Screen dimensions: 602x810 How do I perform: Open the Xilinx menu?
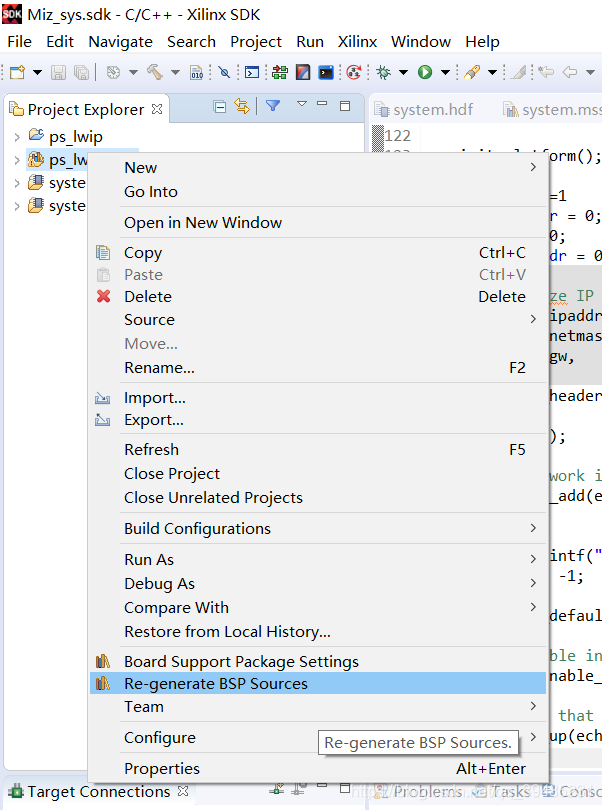pyautogui.click(x=357, y=41)
